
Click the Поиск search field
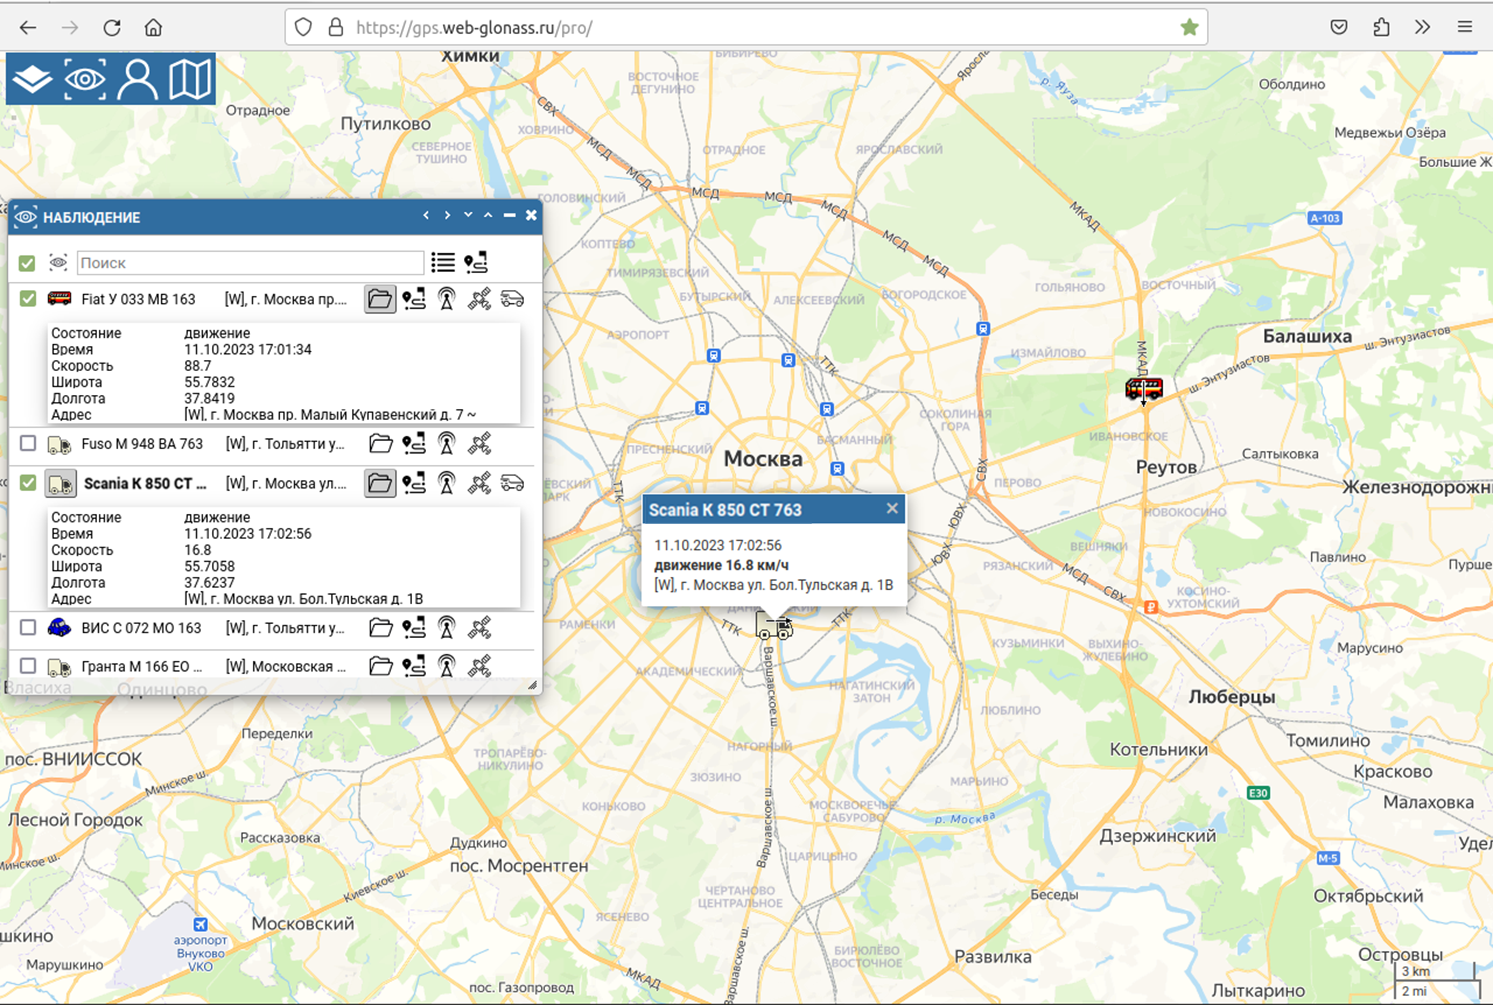point(250,263)
